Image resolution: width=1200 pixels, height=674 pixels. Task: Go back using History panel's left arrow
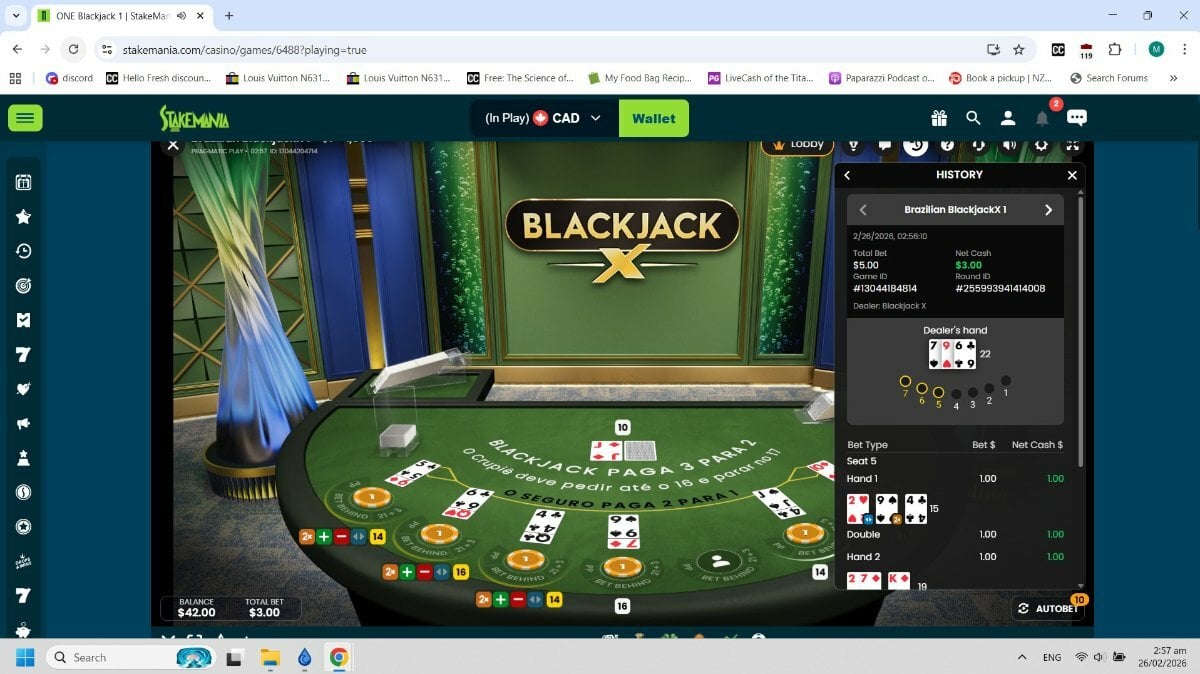(x=847, y=175)
